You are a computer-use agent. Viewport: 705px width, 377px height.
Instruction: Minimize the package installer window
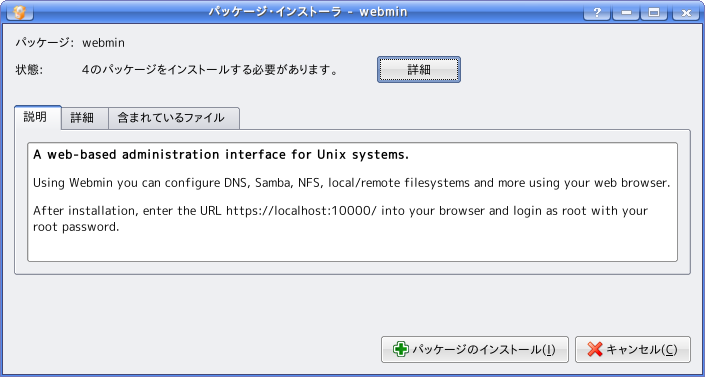[x=625, y=13]
